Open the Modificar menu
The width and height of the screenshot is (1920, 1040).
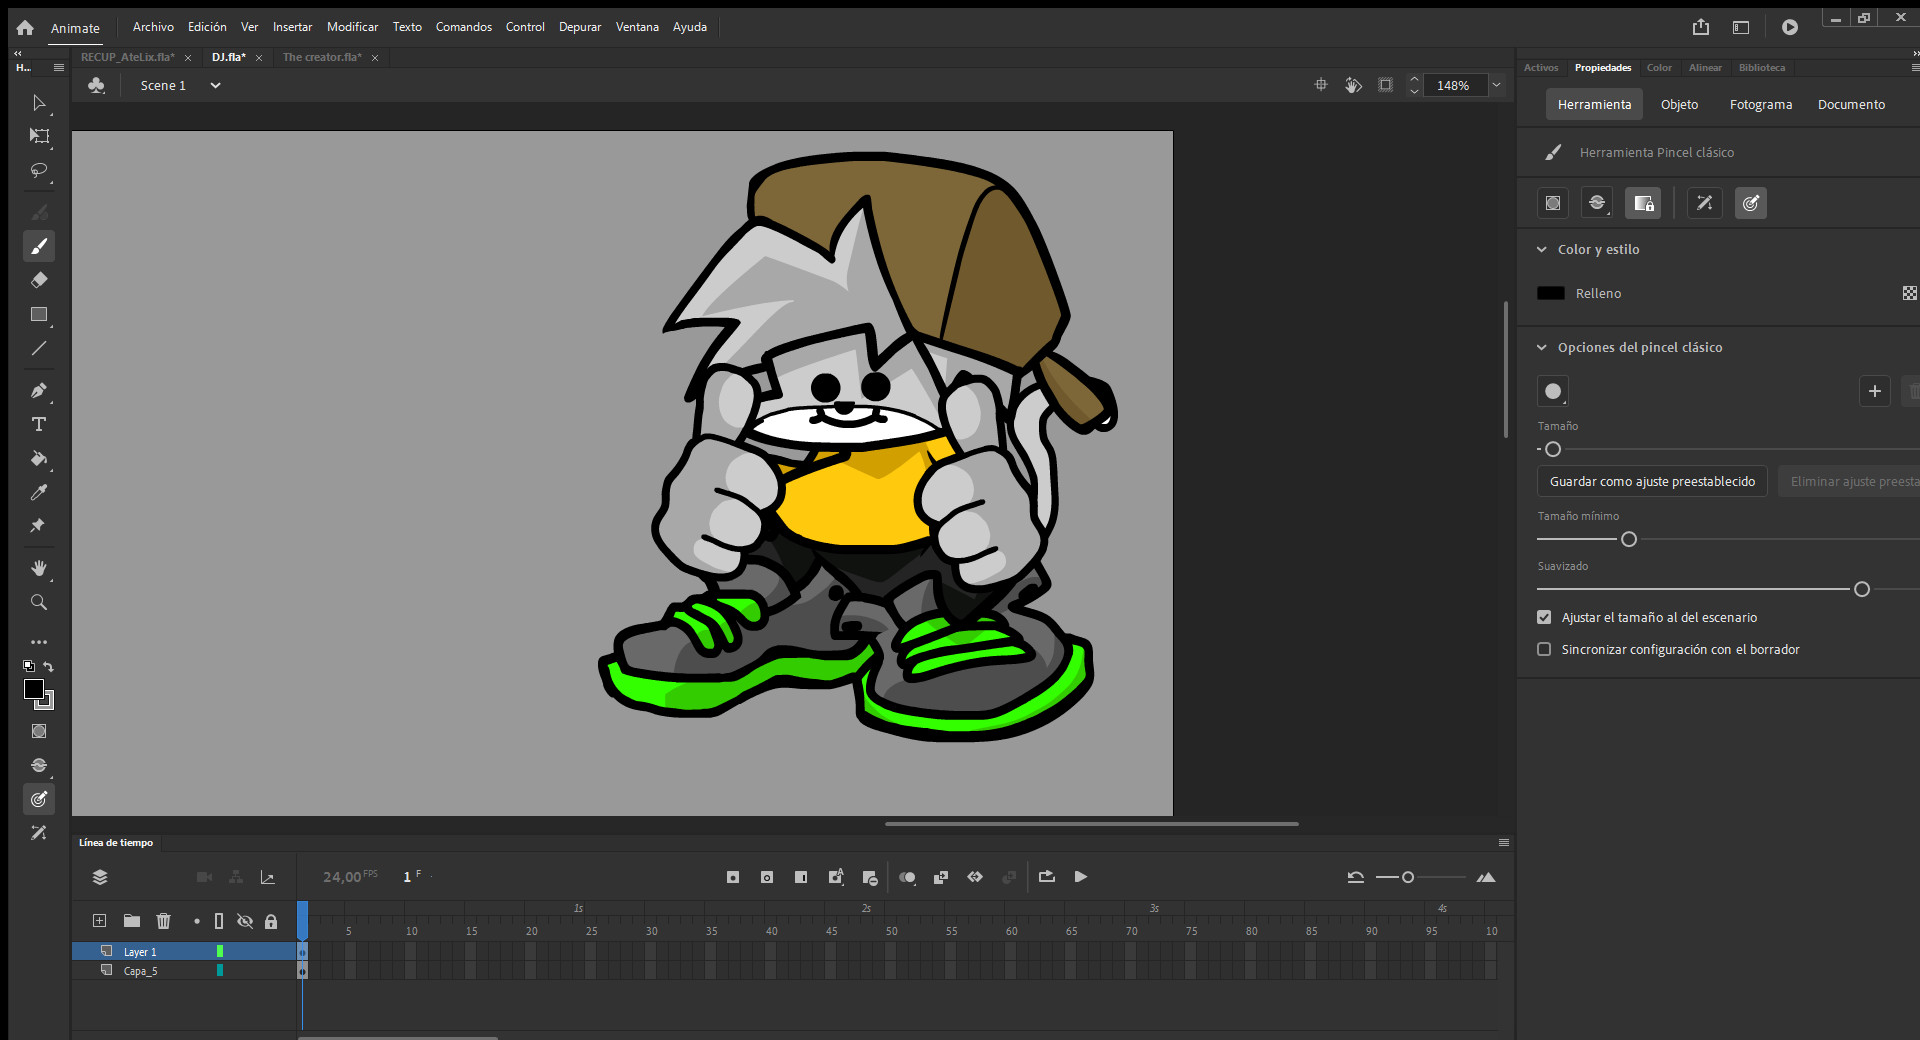coord(352,27)
